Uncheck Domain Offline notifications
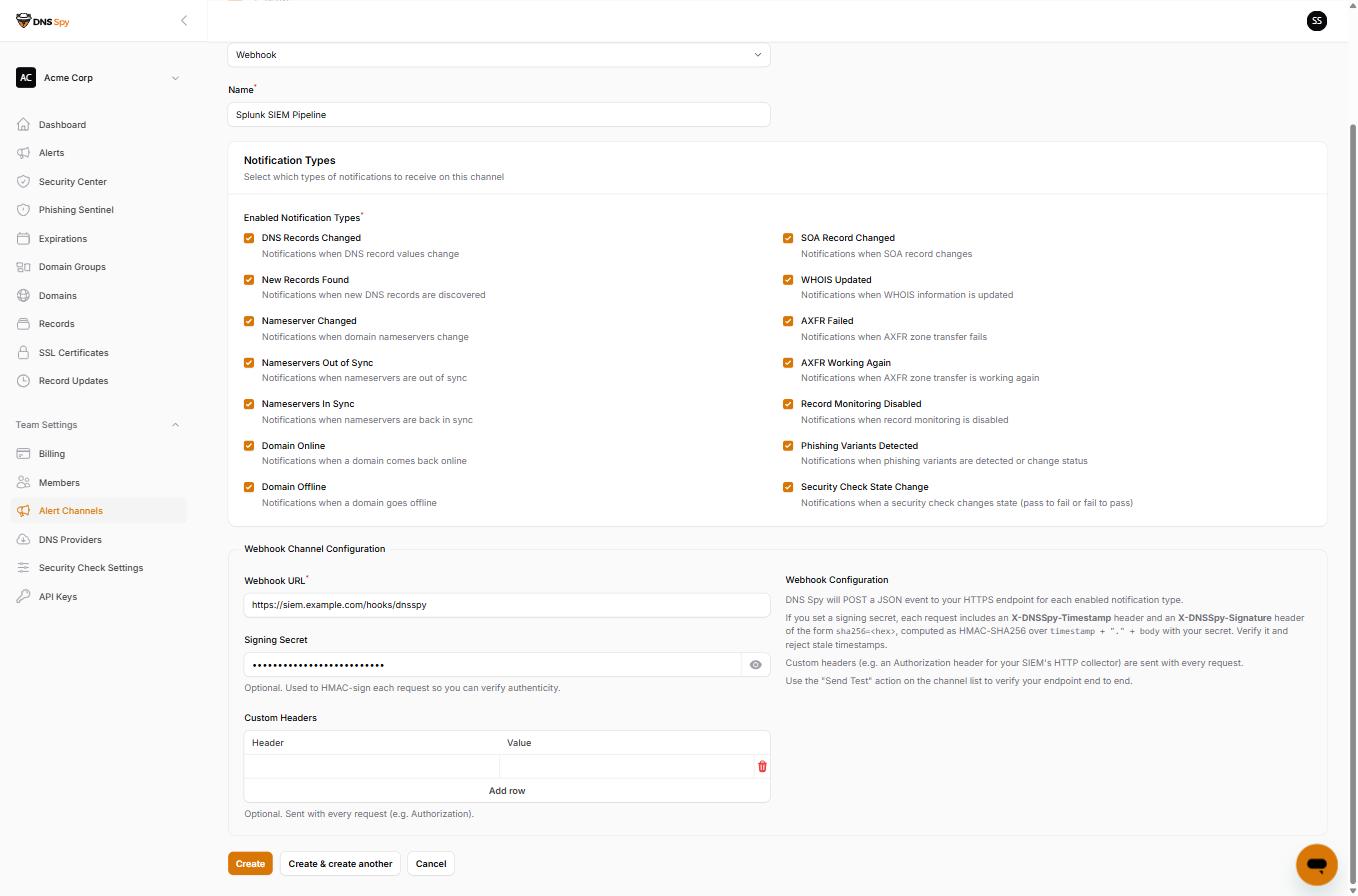The height and width of the screenshot is (896, 1358). click(x=249, y=487)
